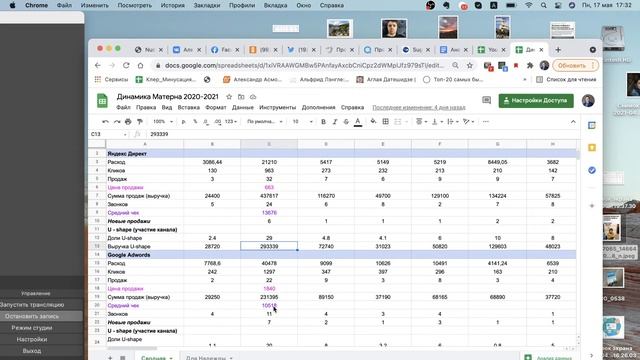Open the font size 10 dropdown
This screenshot has width=640, height=360.
tap(302, 122)
